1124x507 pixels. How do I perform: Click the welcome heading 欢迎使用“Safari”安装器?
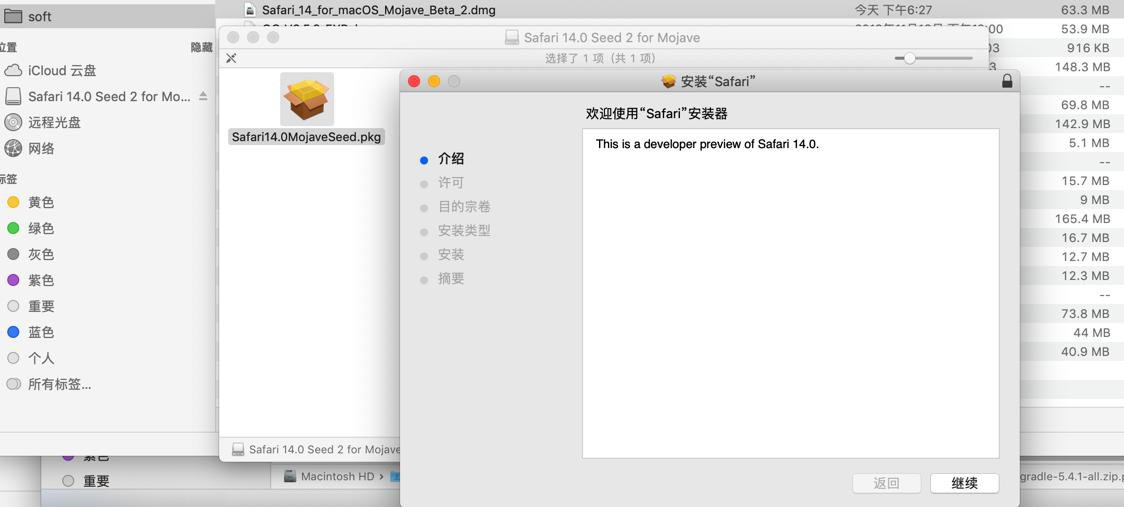point(657,114)
